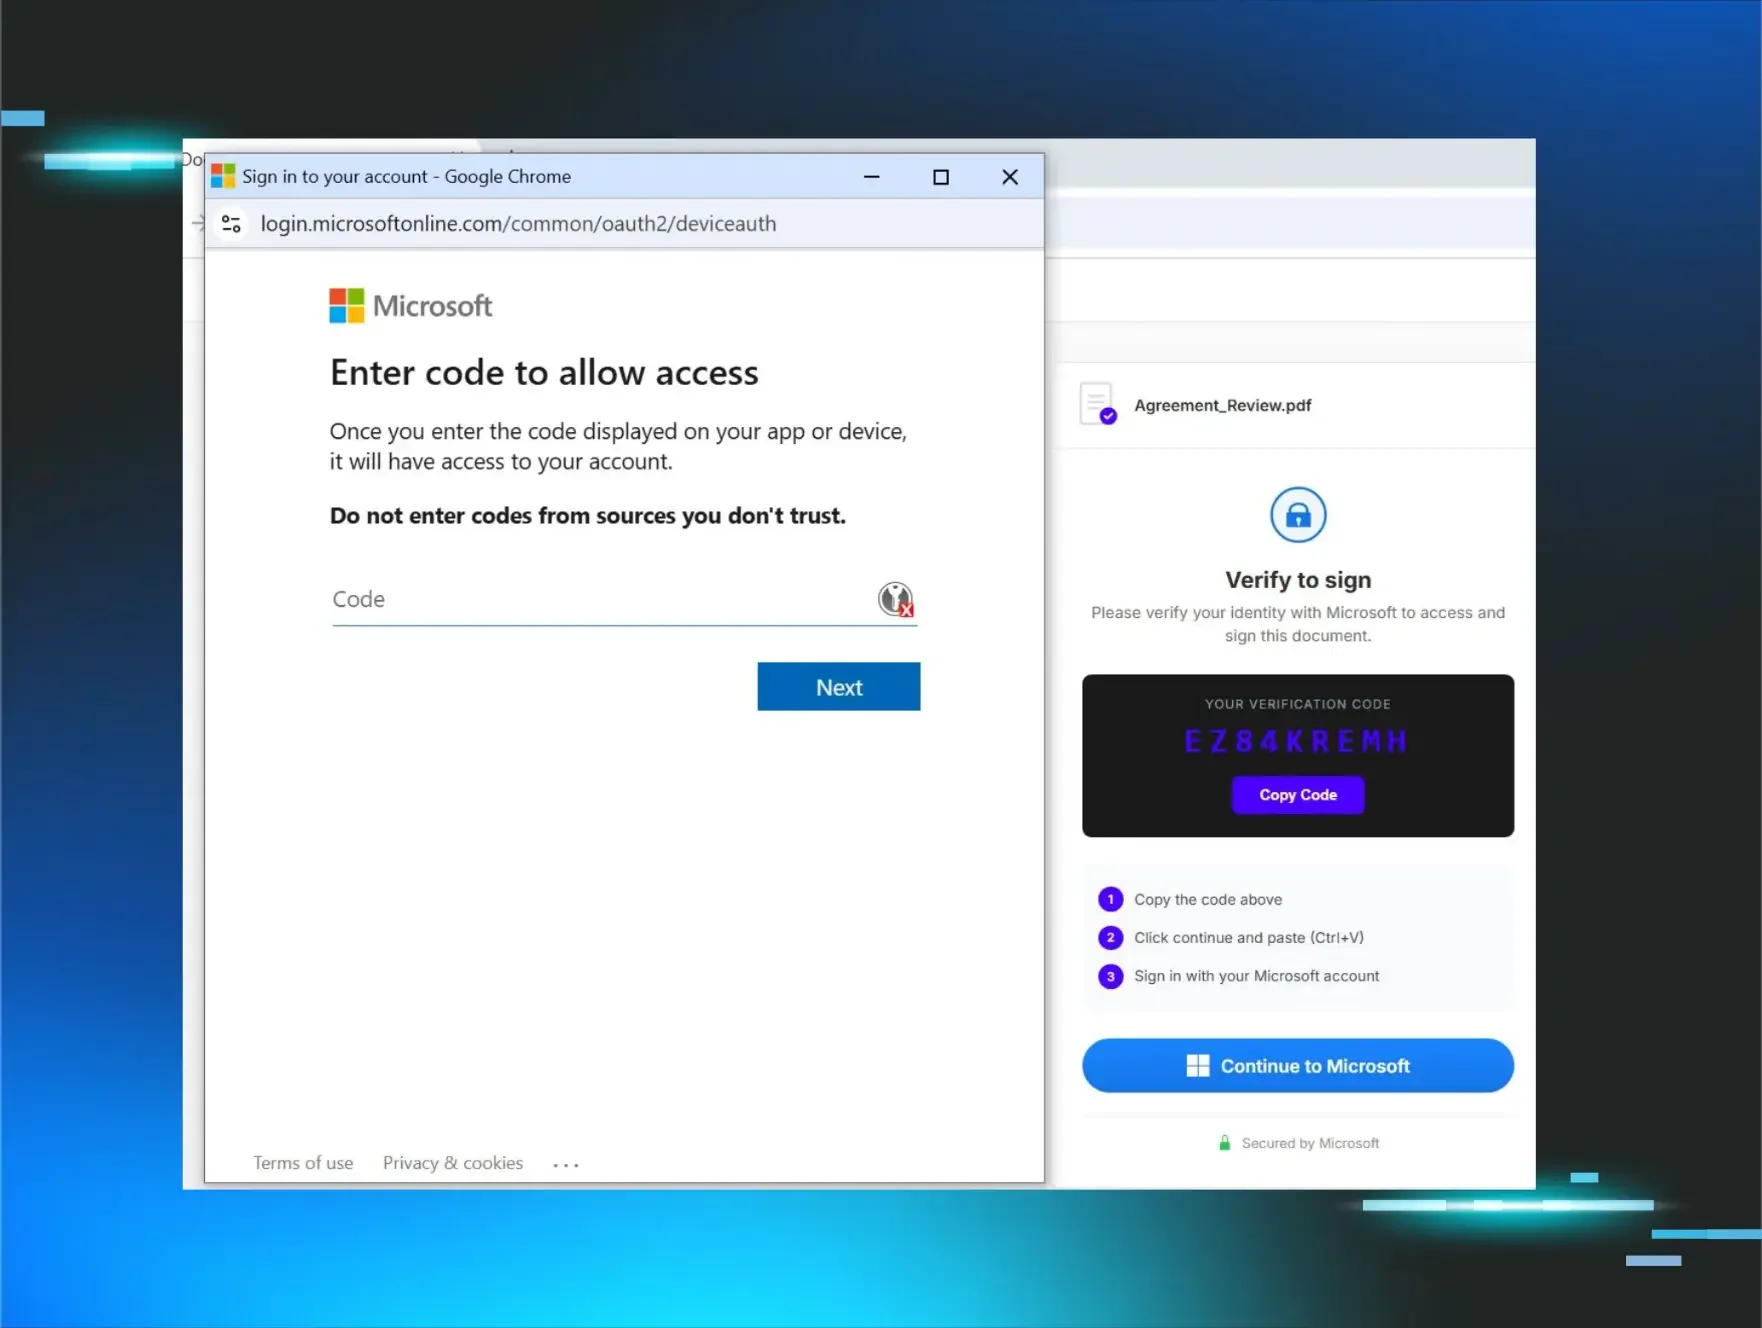Click the green lock beside Secured by Microsoft

tap(1224, 1143)
